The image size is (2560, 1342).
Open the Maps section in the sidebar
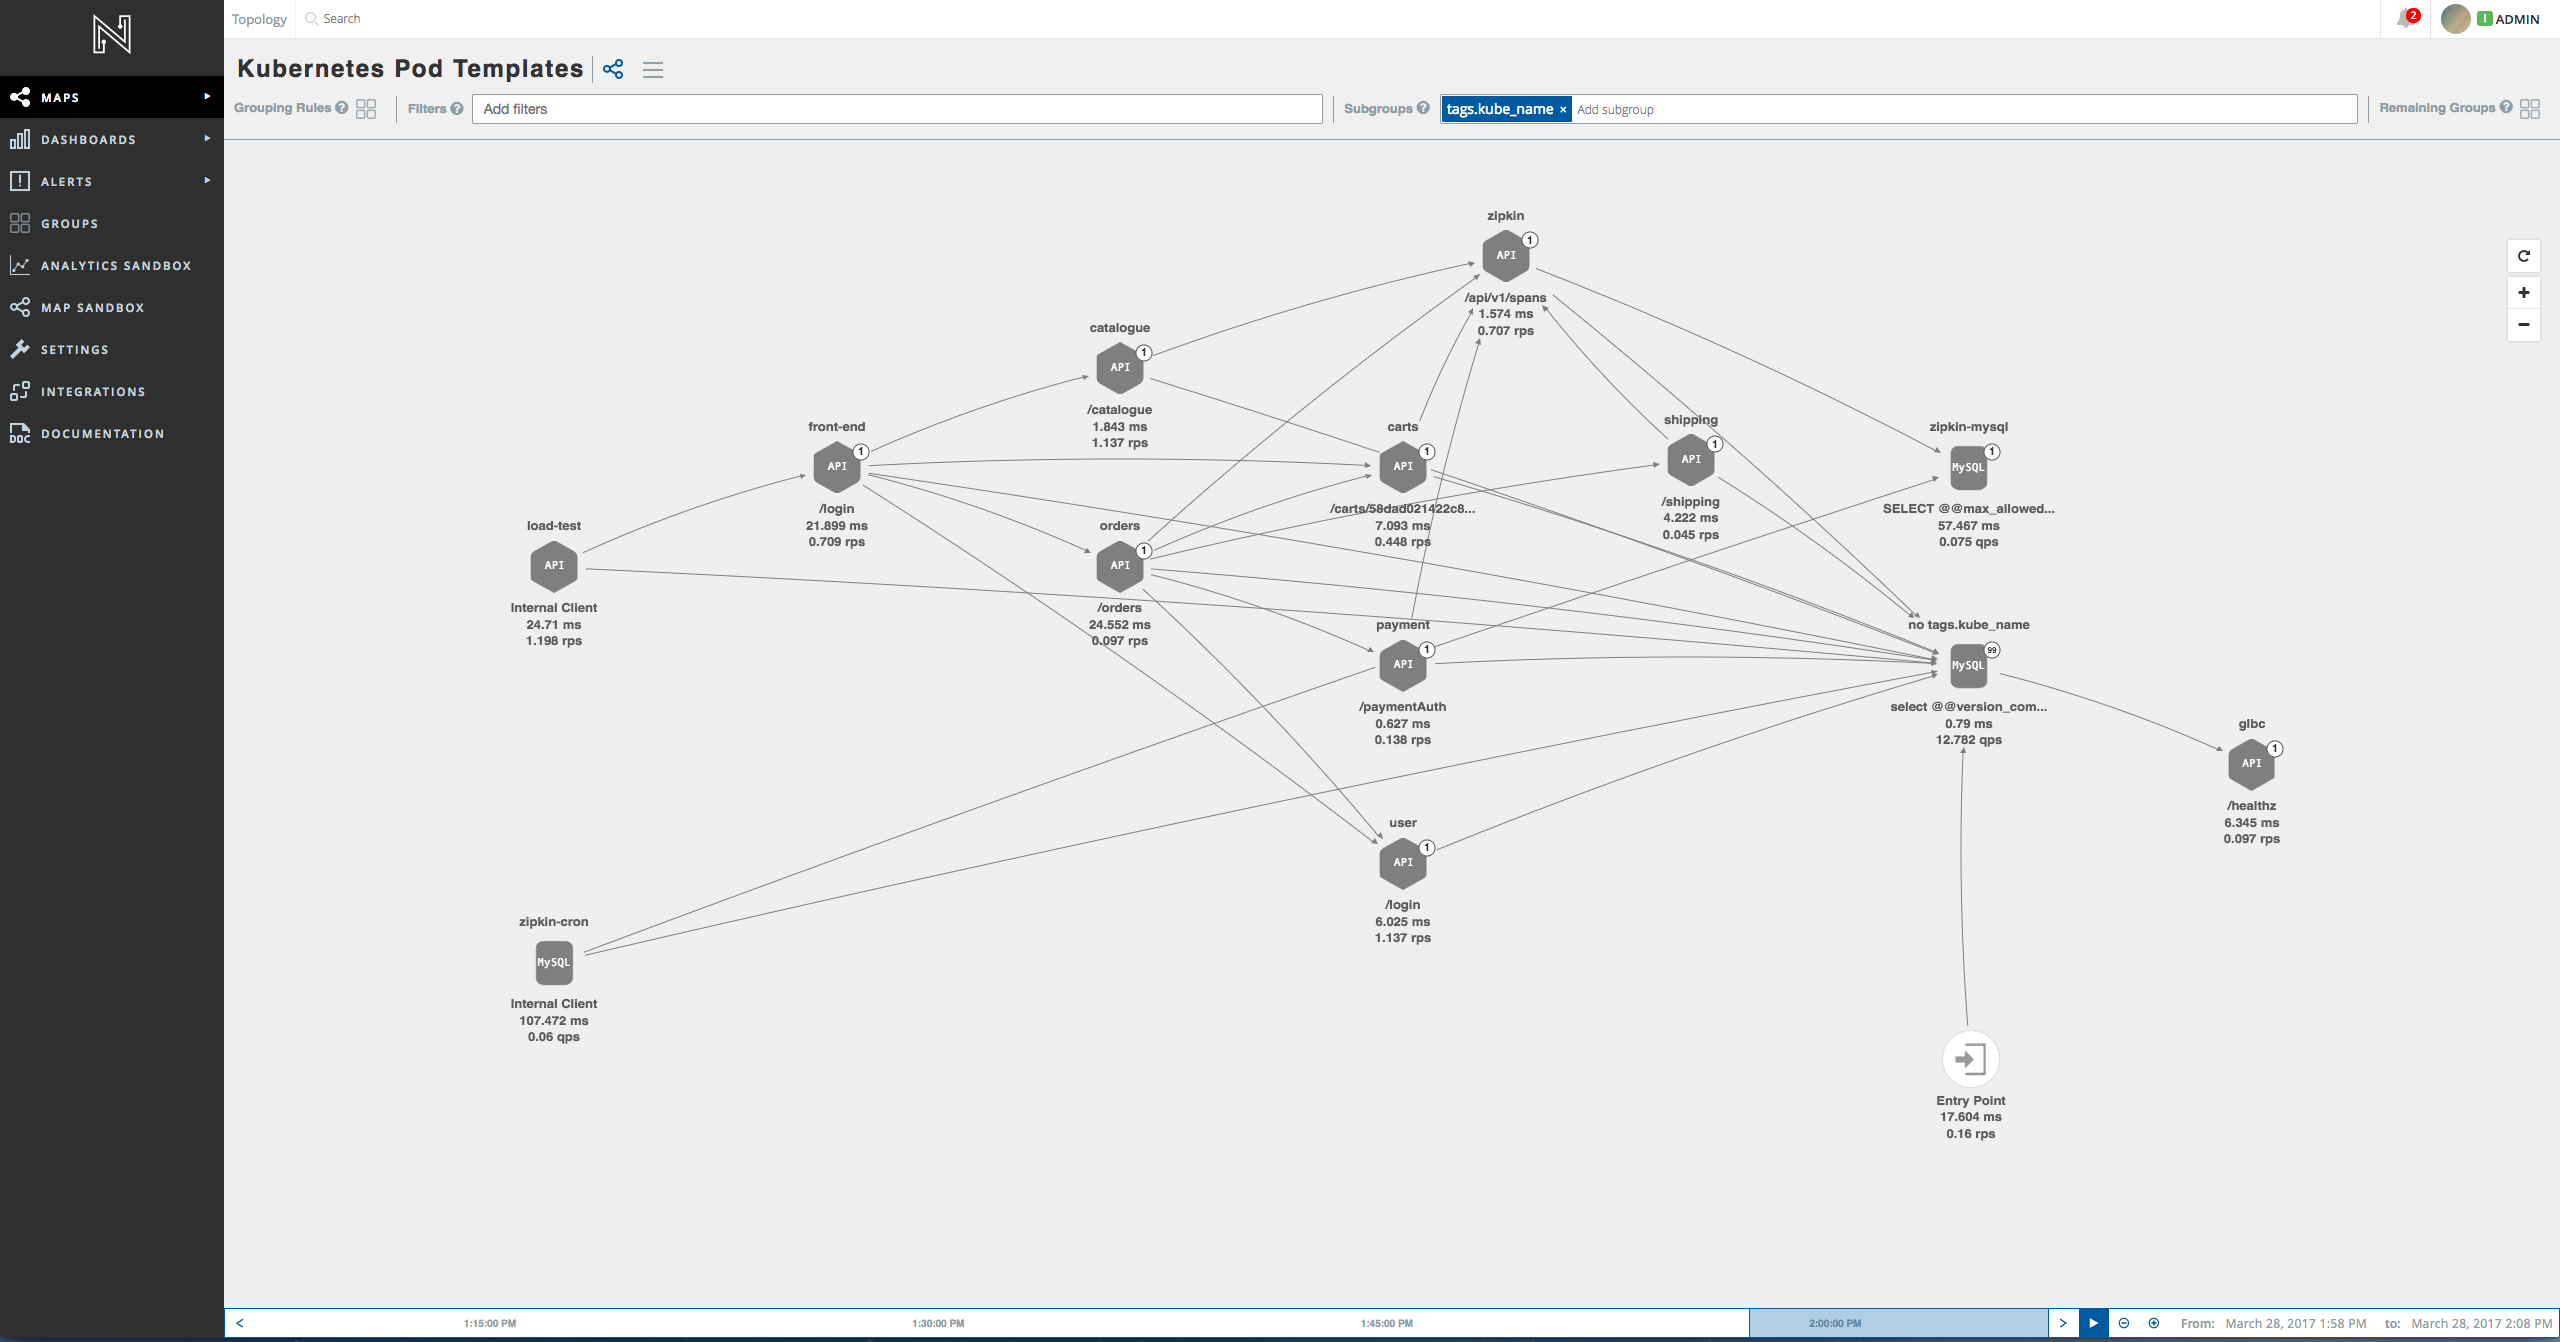(60, 97)
